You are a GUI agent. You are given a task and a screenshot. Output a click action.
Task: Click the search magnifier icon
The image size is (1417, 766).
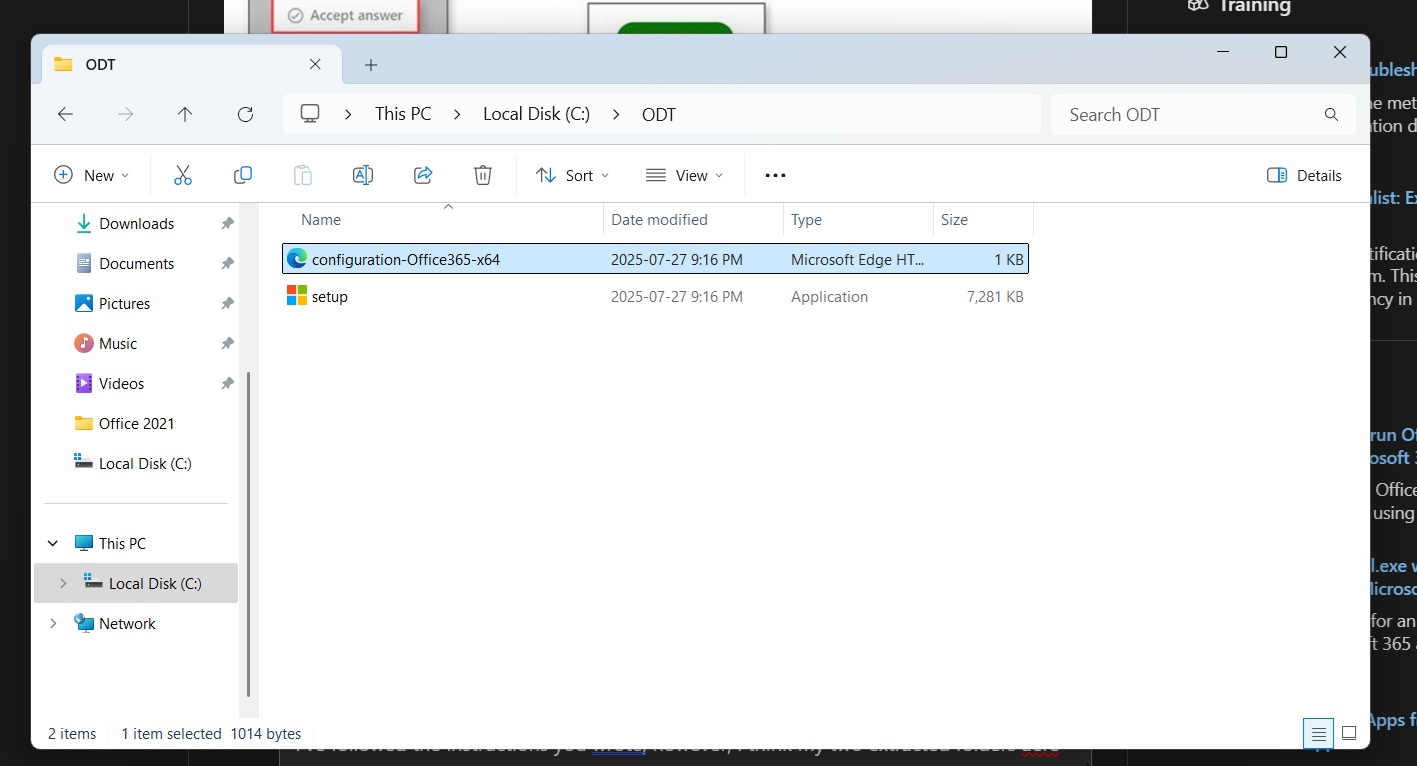[1331, 114]
